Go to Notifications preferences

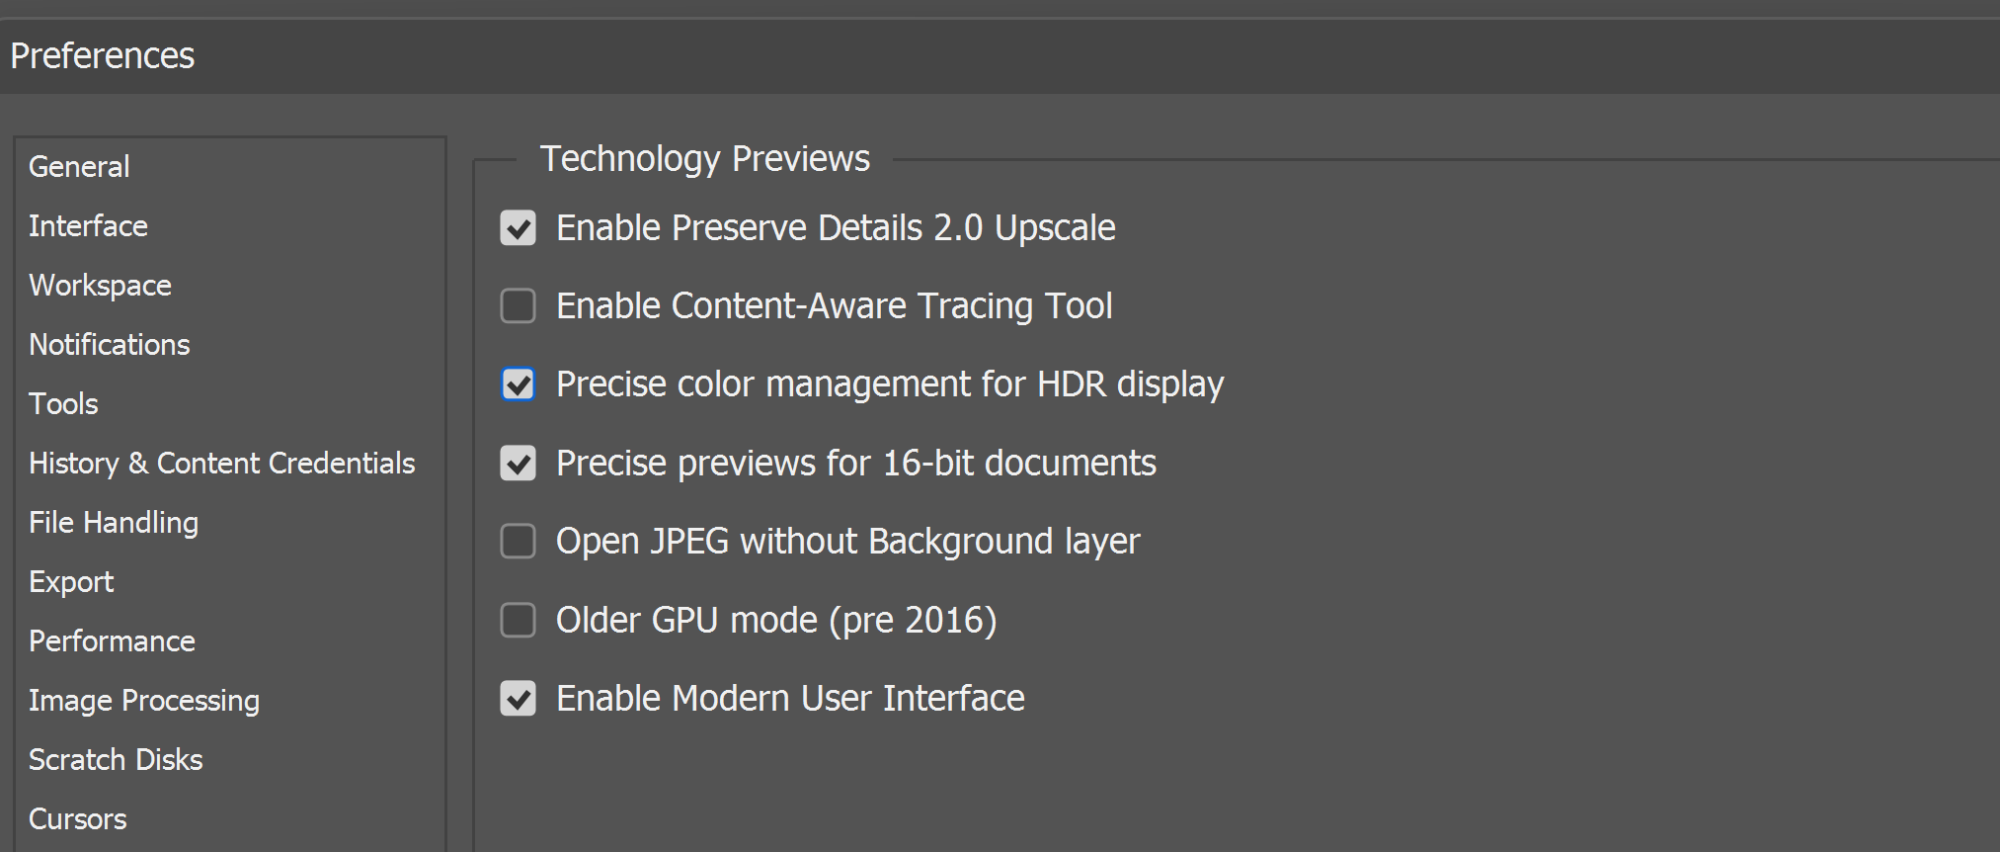[x=109, y=344]
